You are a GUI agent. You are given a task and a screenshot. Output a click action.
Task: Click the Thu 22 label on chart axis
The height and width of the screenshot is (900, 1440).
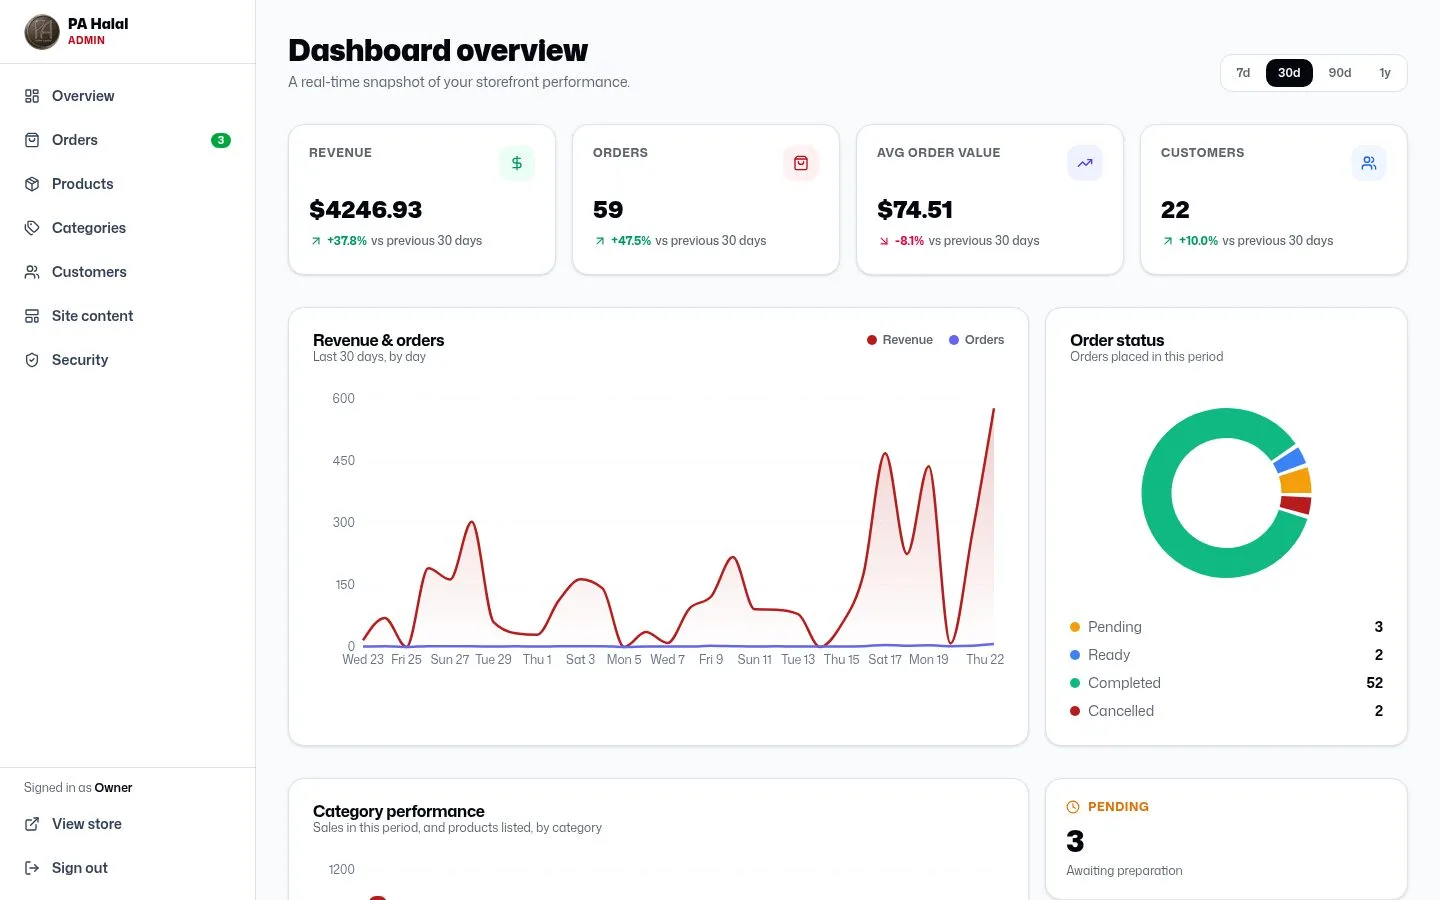985,660
